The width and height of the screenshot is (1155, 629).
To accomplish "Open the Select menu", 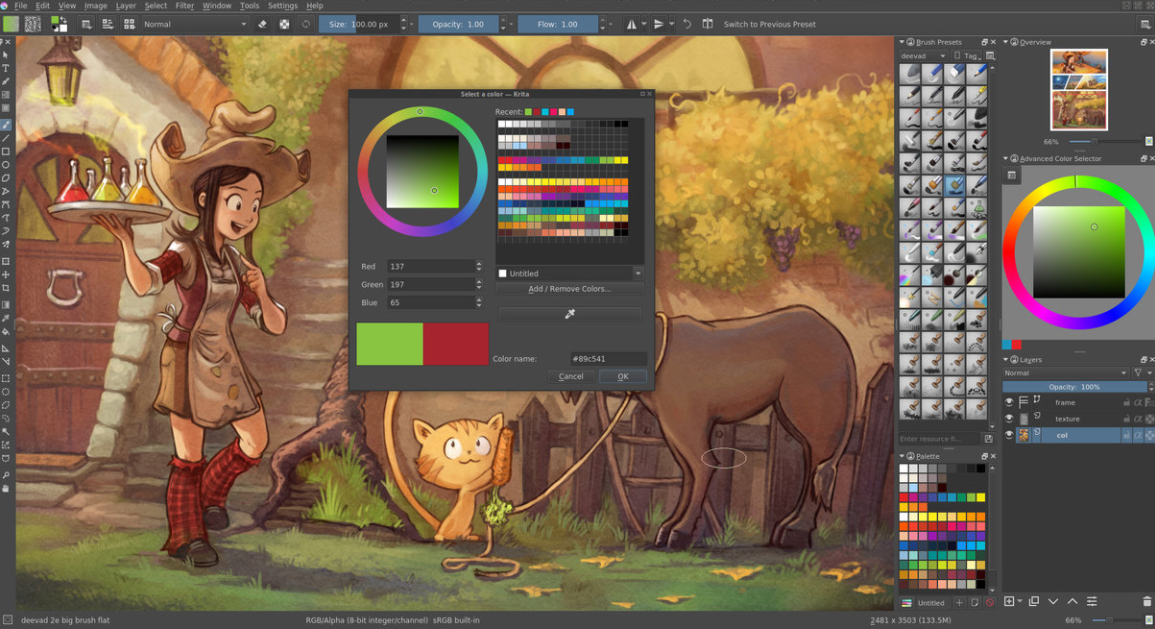I will click(x=155, y=5).
